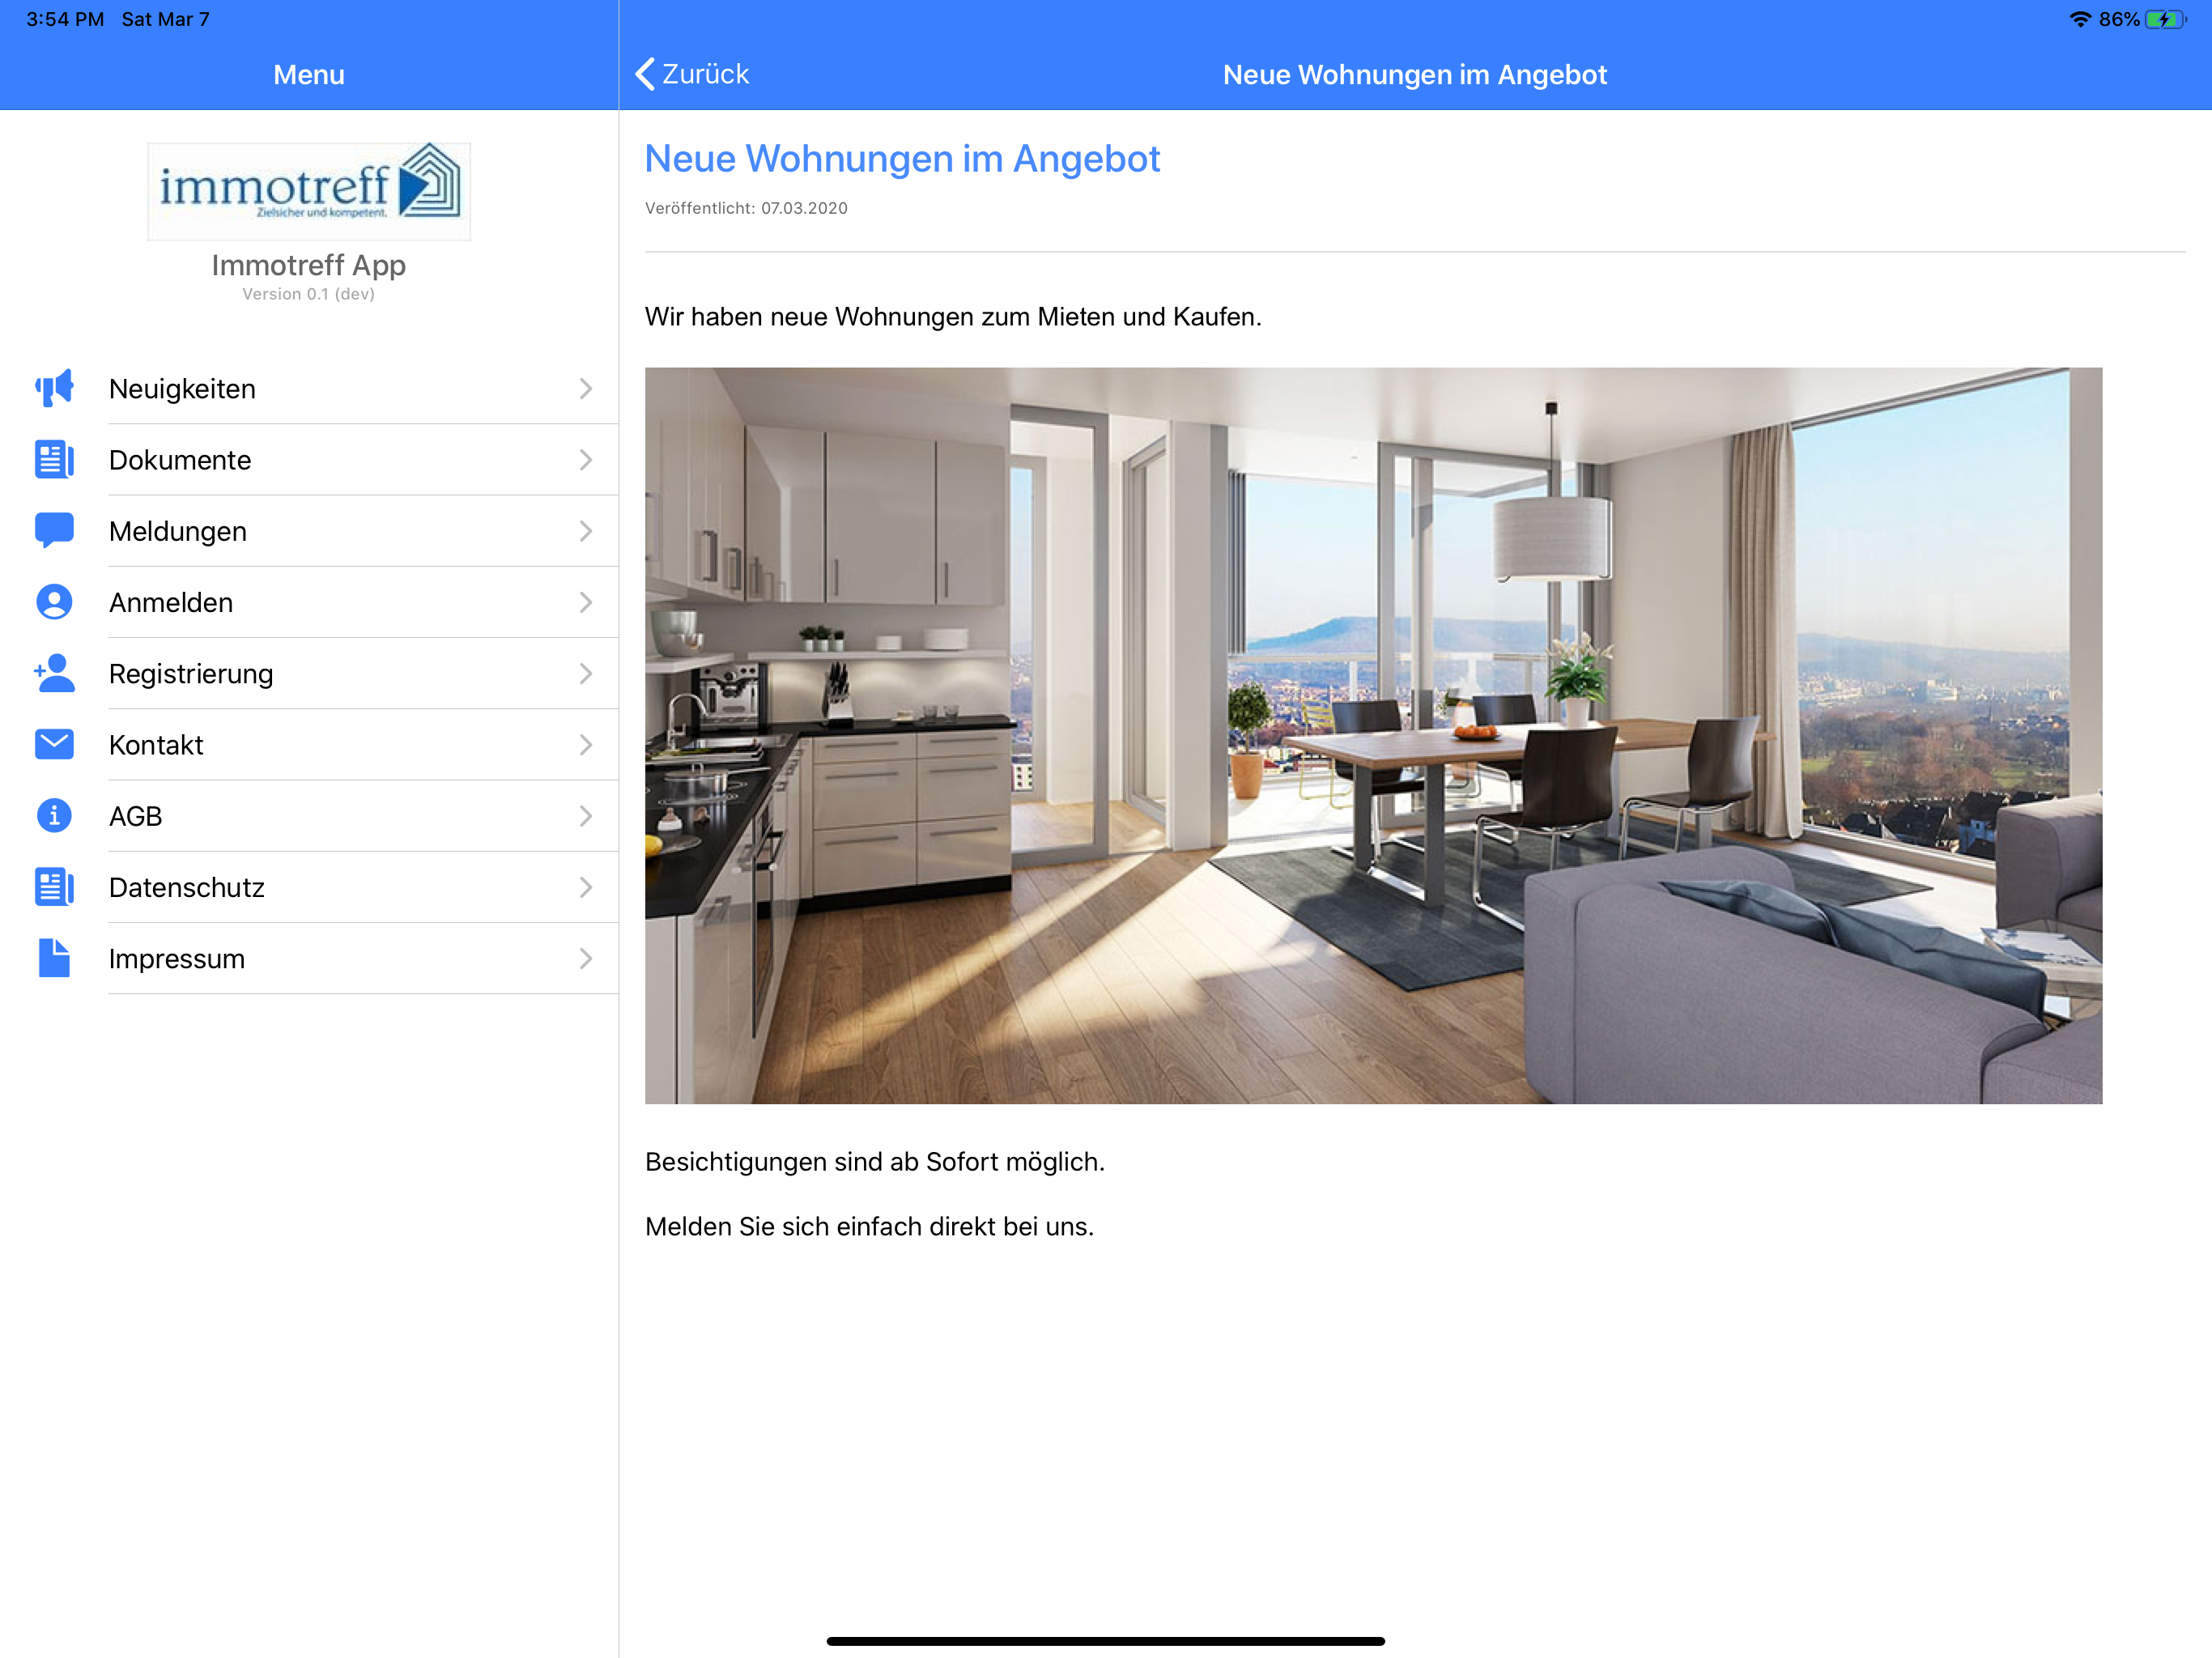Tap the 86% battery percentage

(2119, 19)
